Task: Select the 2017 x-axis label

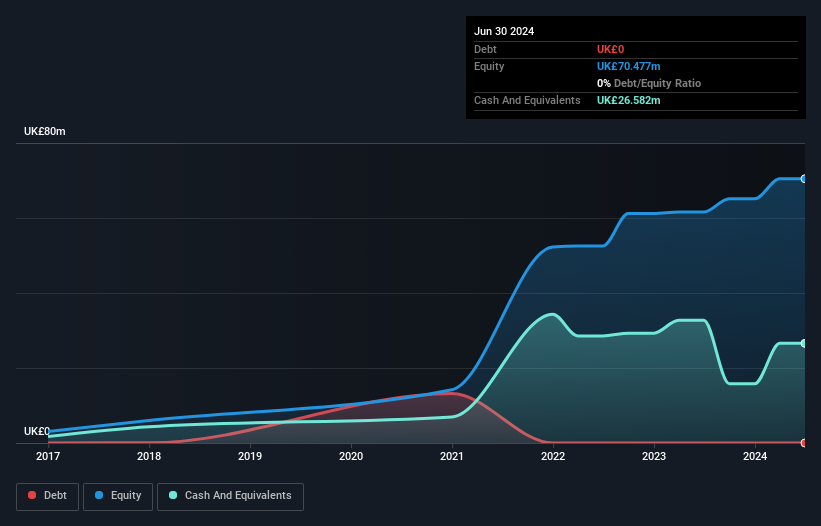Action: 48,456
